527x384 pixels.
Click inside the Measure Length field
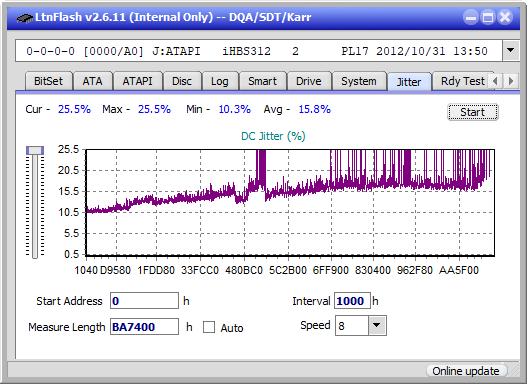click(145, 327)
